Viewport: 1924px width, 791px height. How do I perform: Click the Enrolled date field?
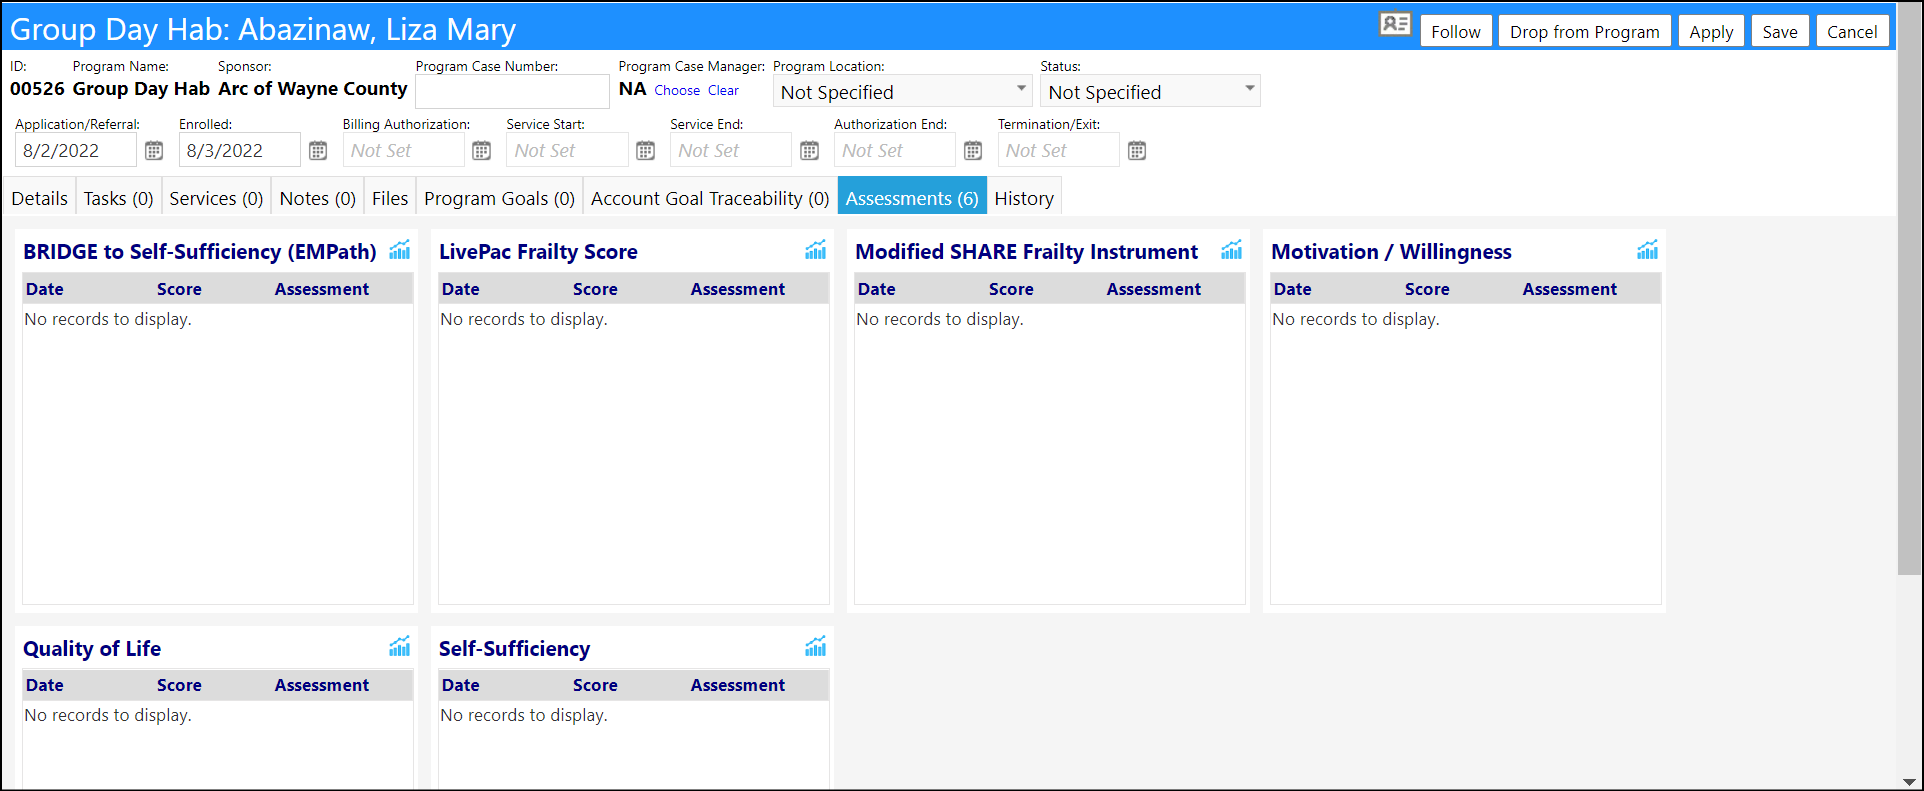tap(240, 150)
